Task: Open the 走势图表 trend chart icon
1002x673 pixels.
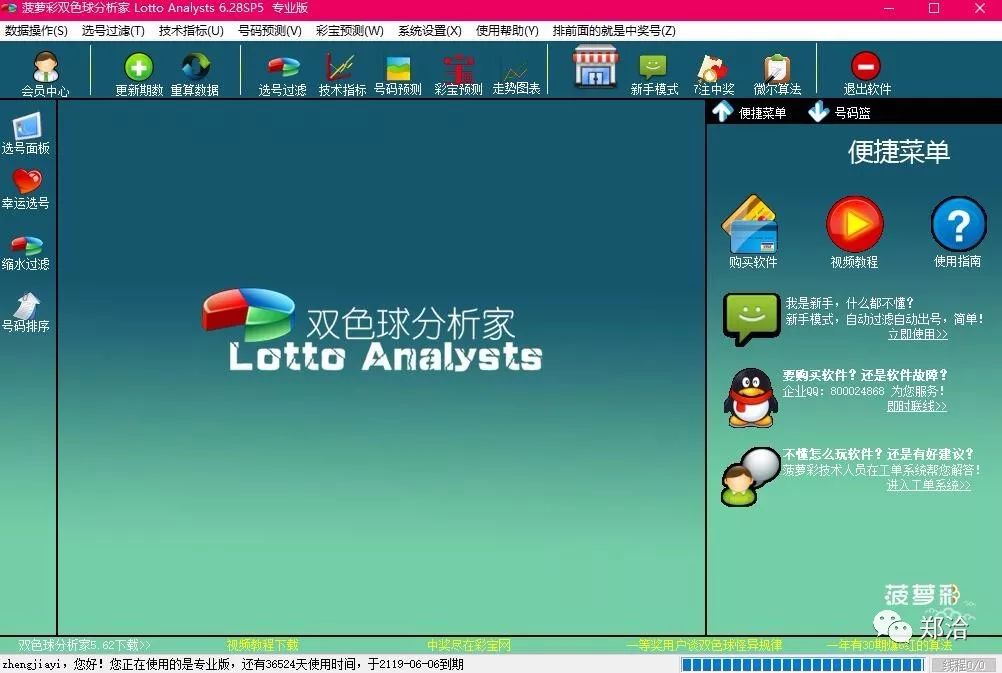Action: coord(516,75)
